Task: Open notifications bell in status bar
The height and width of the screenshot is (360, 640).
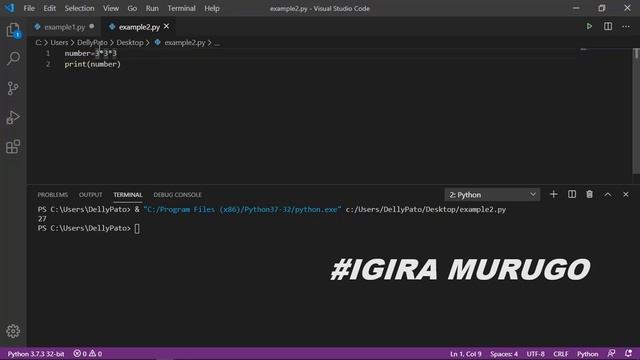Action: coord(628,353)
